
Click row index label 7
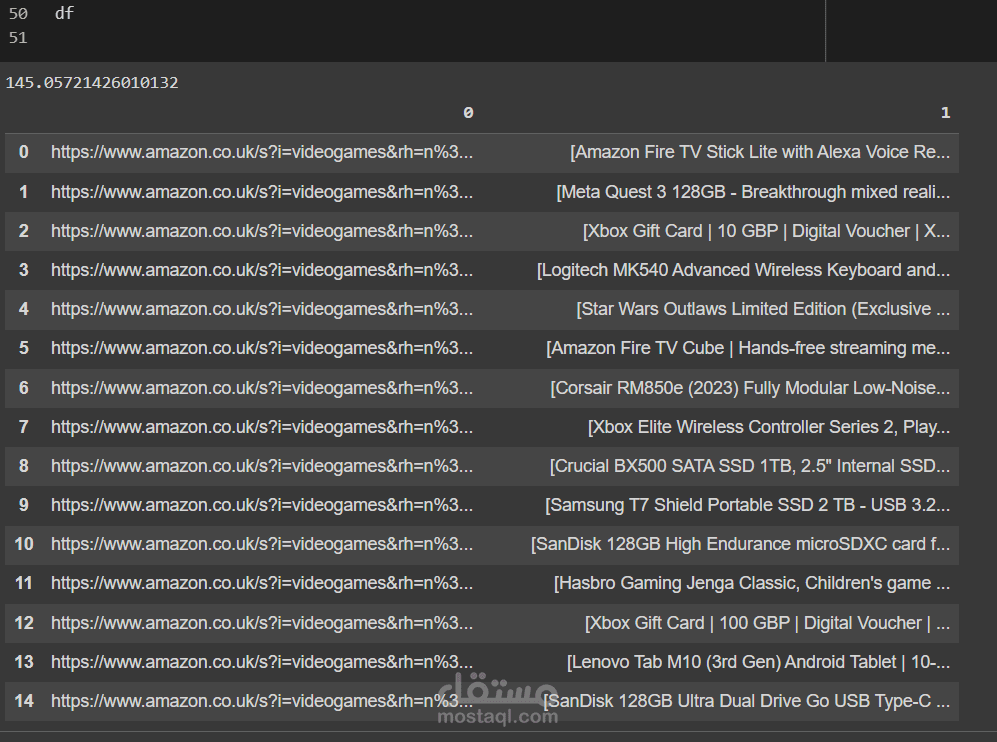click(x=24, y=427)
